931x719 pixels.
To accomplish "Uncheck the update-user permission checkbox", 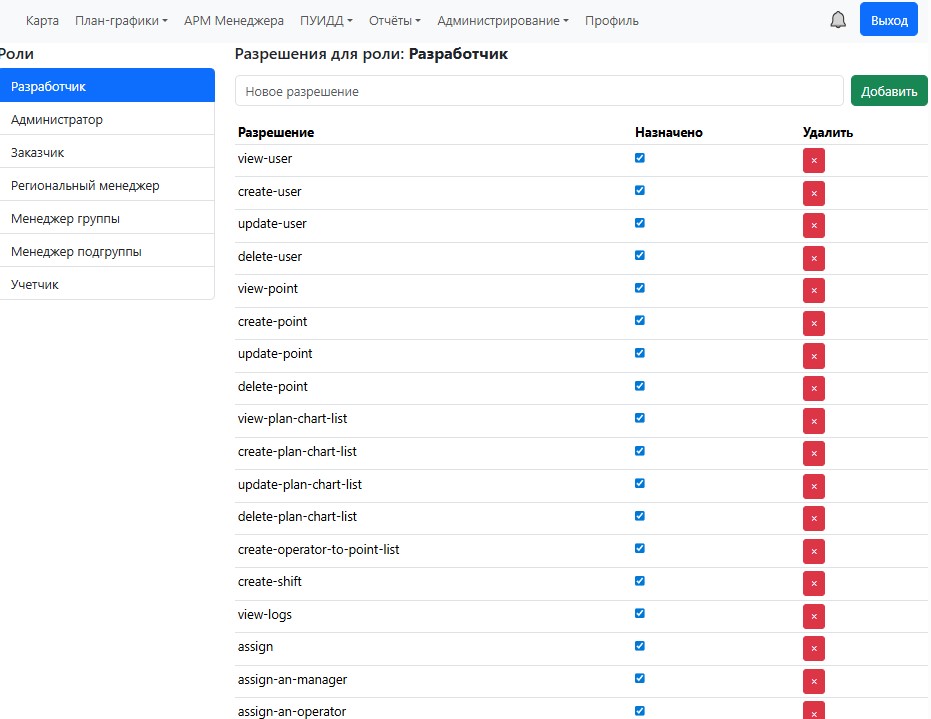I will click(x=640, y=223).
